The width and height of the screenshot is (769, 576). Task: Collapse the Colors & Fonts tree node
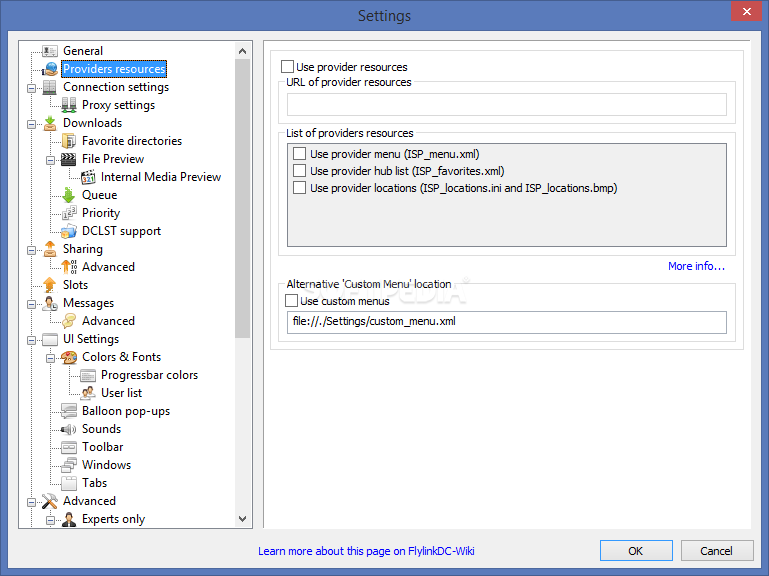pyautogui.click(x=51, y=358)
